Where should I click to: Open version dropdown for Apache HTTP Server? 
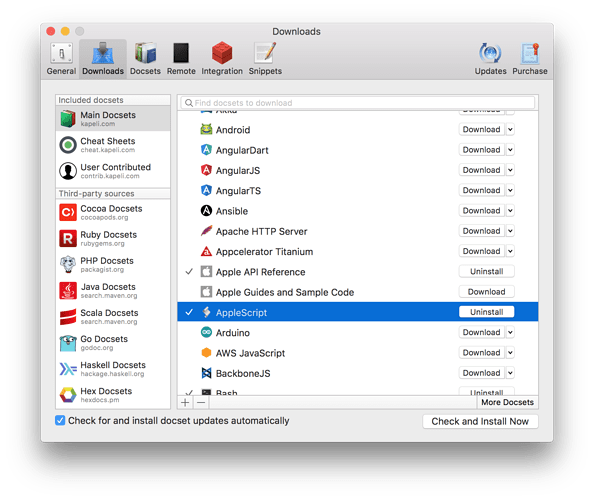pos(510,231)
